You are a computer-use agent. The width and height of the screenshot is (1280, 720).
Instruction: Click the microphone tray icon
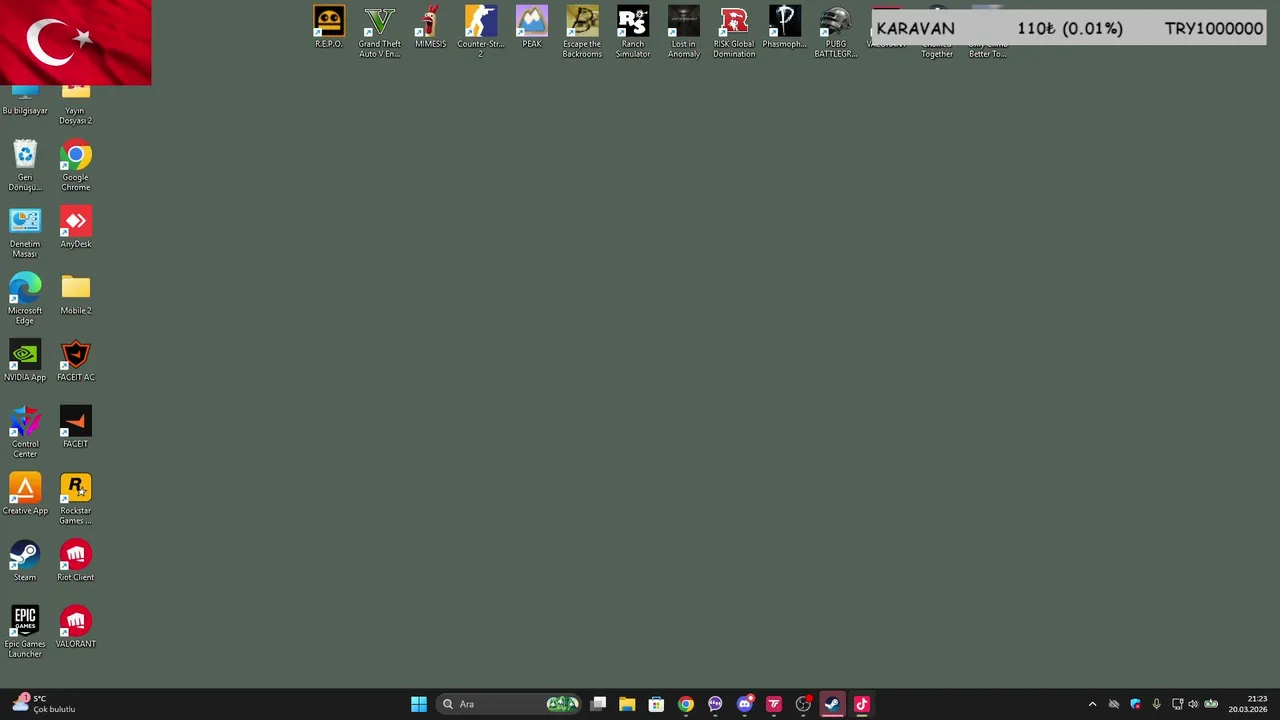[1156, 704]
